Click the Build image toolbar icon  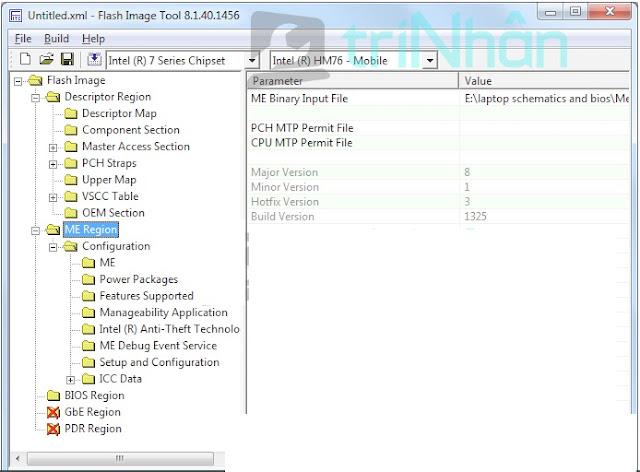pos(94,60)
